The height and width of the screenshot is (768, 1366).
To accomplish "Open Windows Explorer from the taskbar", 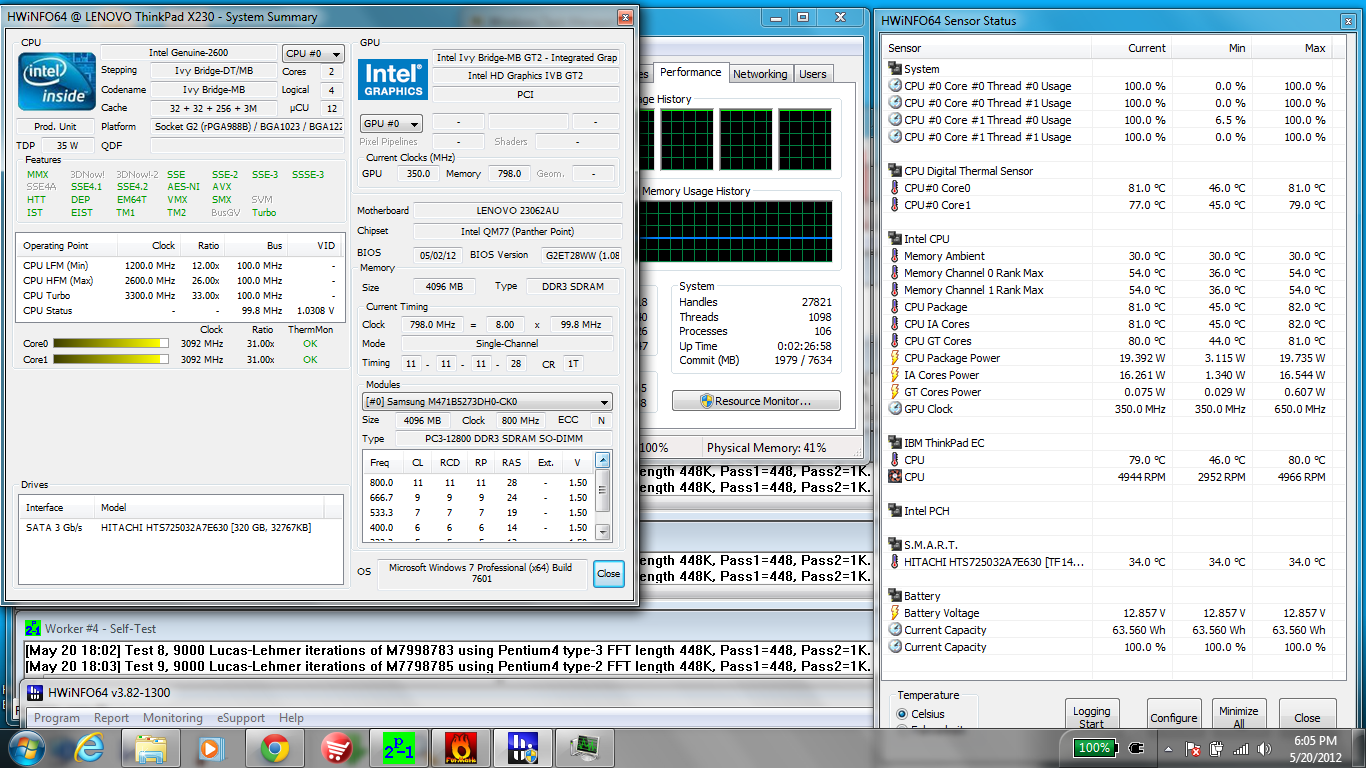I will coord(151,747).
